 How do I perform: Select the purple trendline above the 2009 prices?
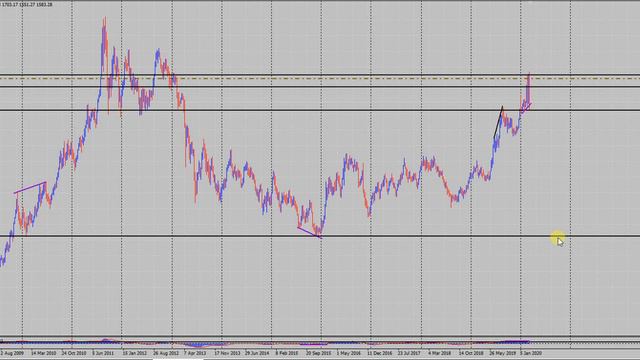[x=30, y=187]
